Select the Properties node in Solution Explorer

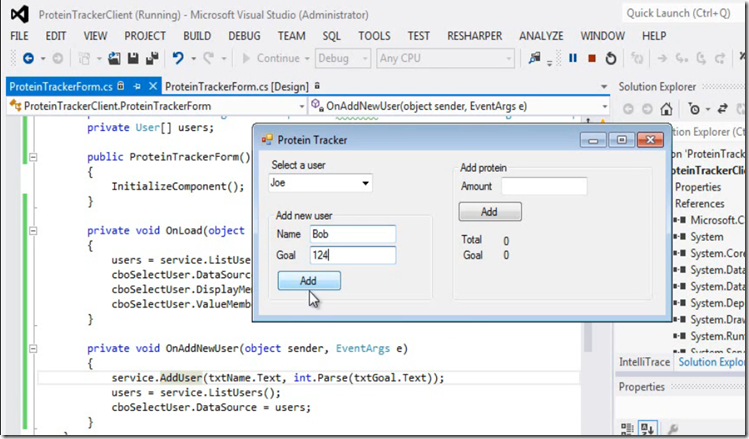698,187
